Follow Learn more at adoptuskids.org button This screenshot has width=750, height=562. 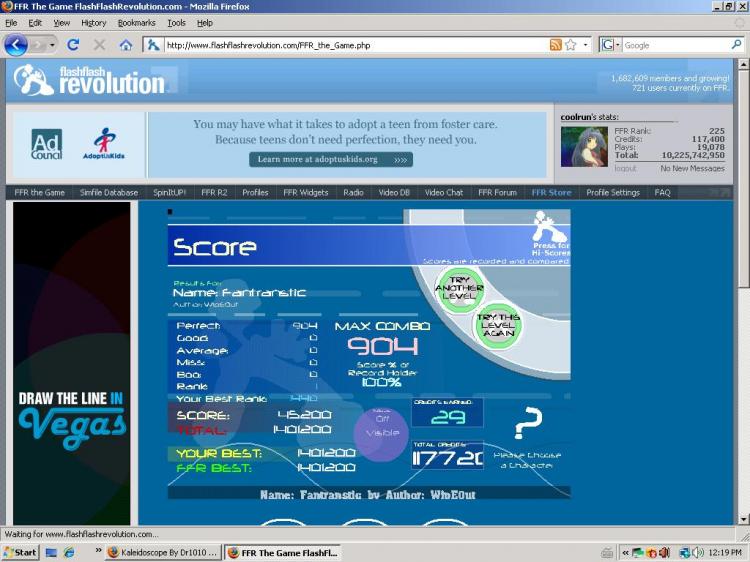coord(331,159)
